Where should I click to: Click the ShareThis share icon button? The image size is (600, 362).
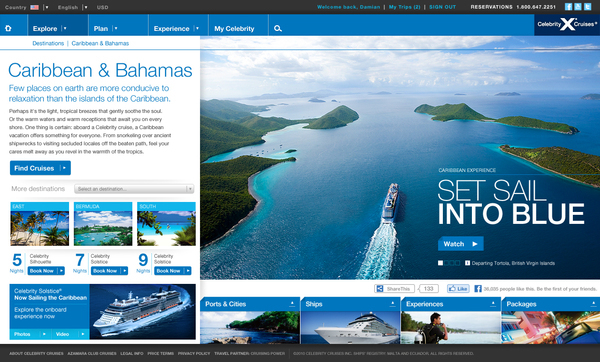(x=395, y=289)
